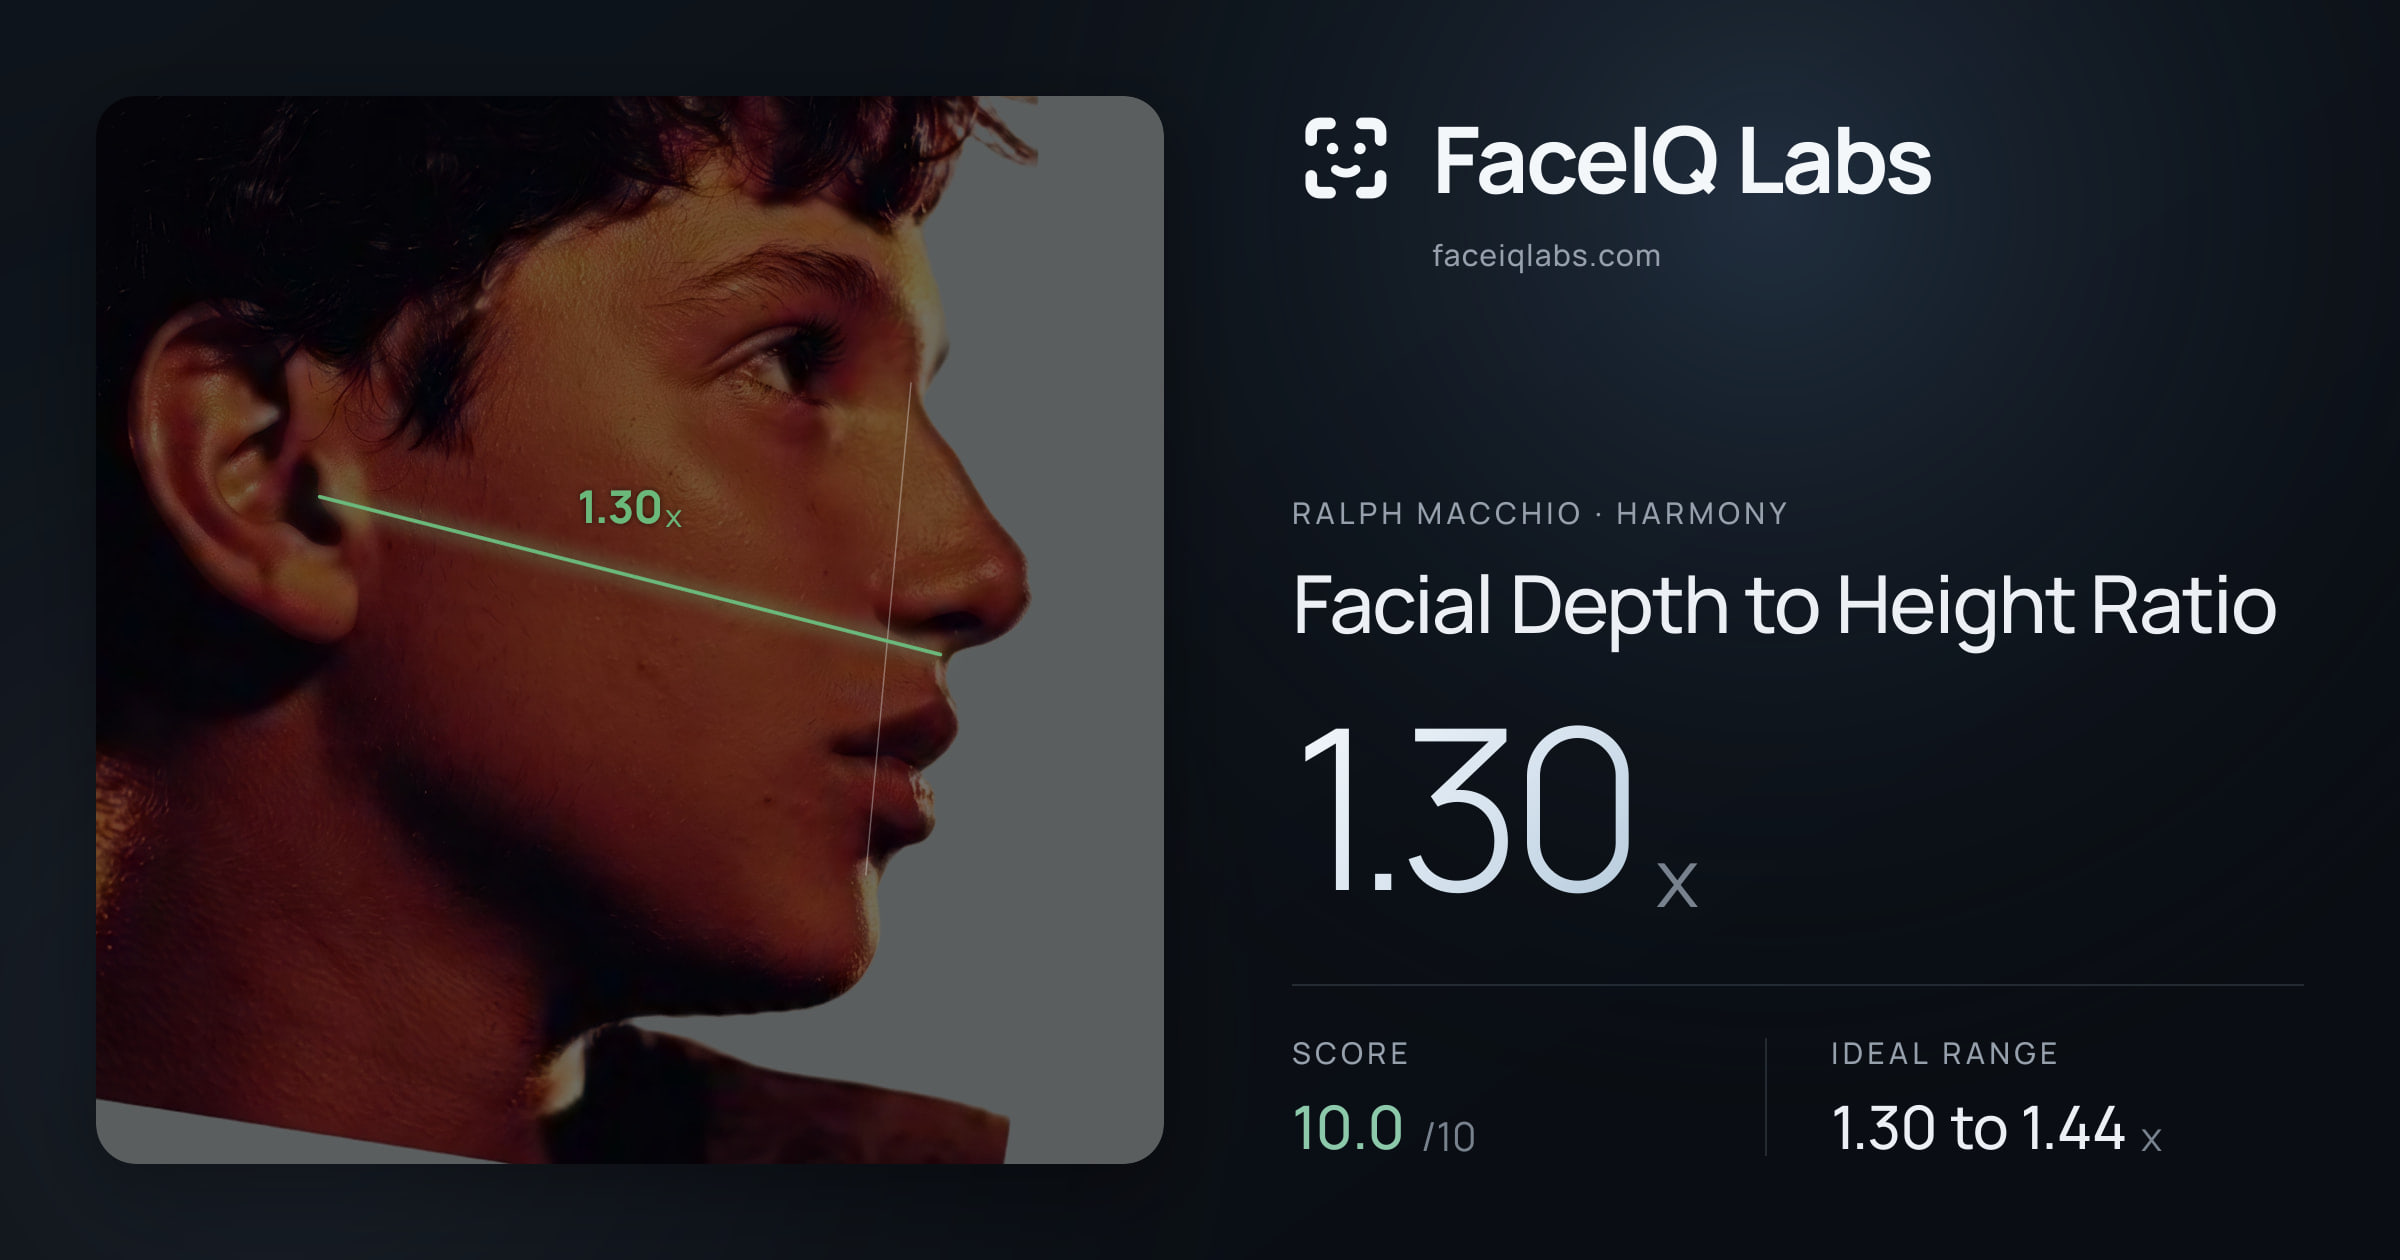This screenshot has height=1260, width=2400.
Task: Select the RALPH MACCHIO · HARMONY caption
Action: pos(1539,514)
